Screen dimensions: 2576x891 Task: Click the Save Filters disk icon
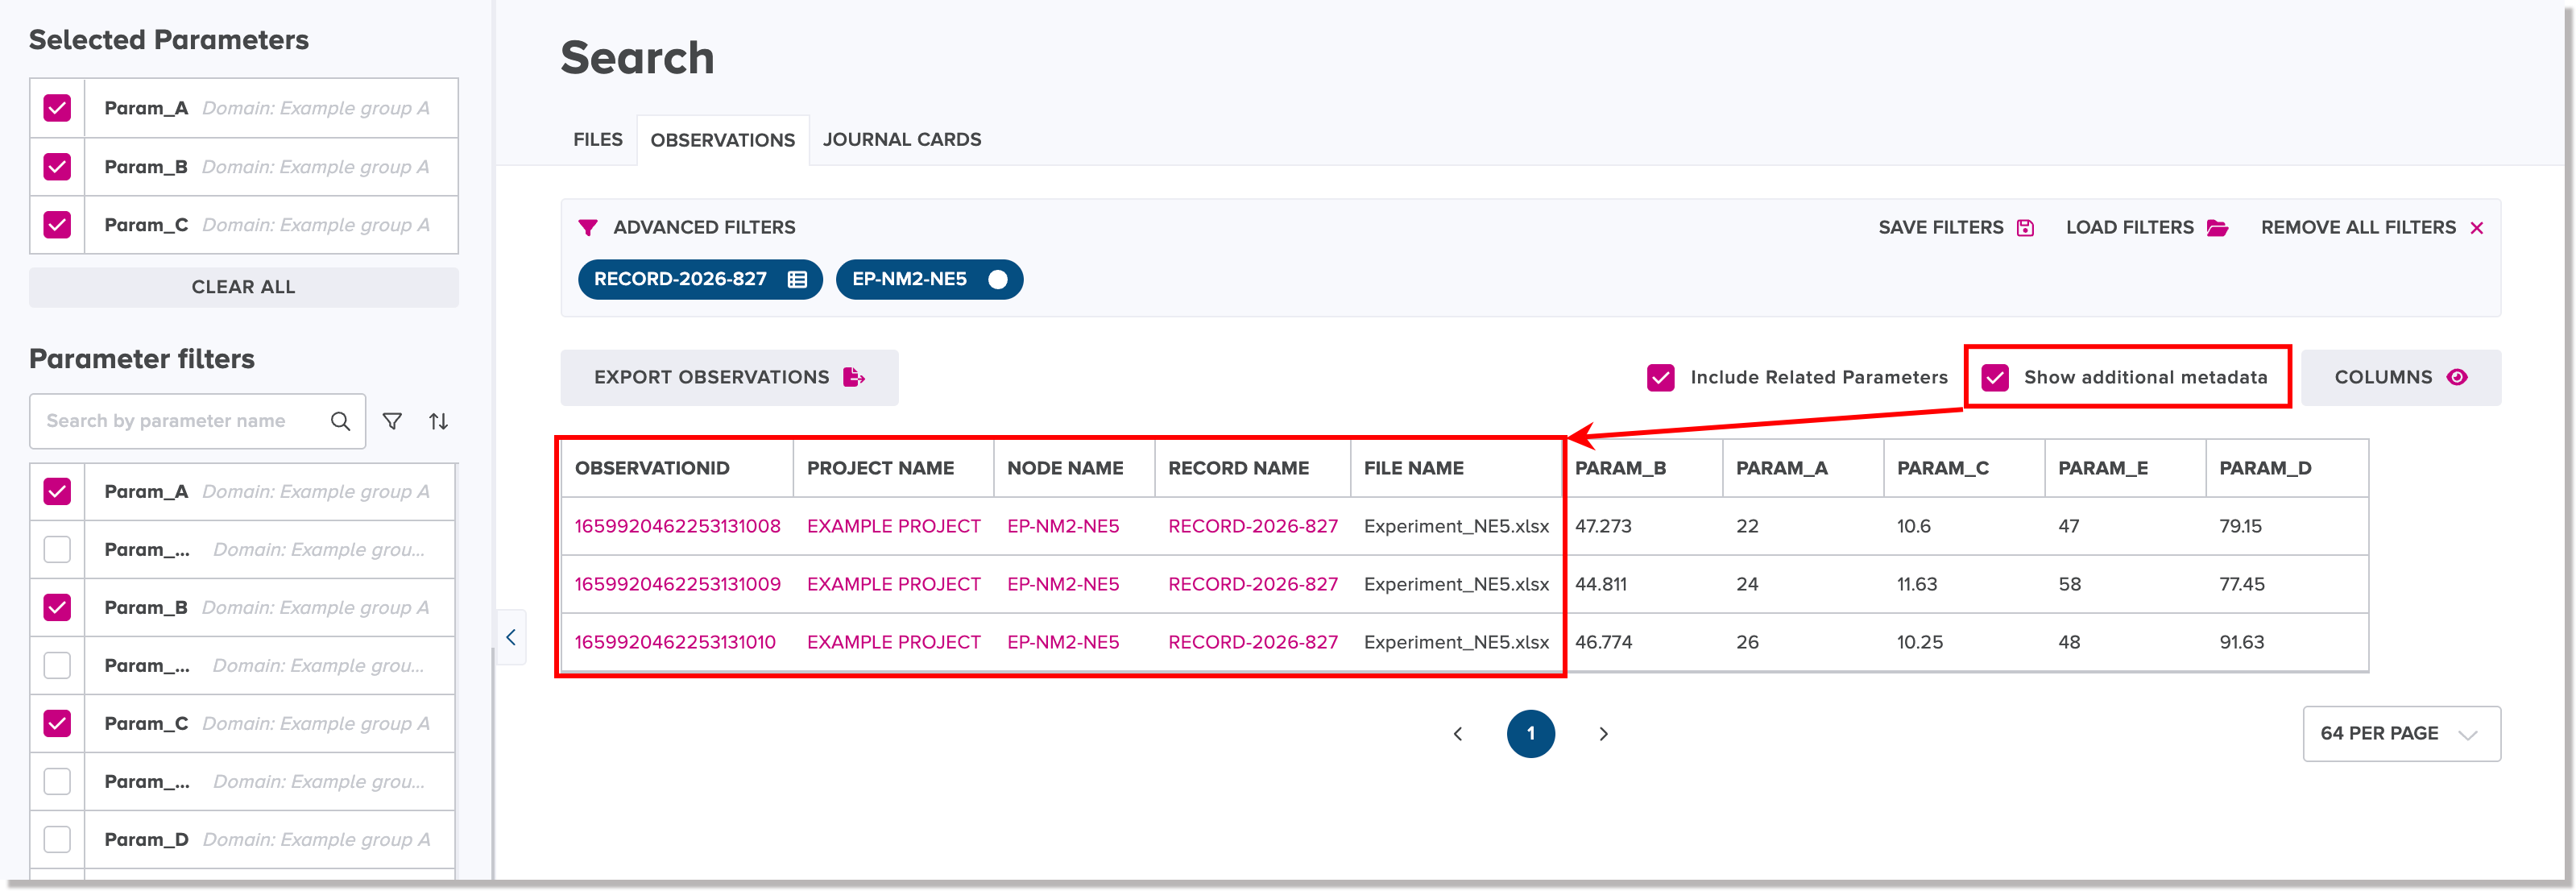(x=2025, y=228)
